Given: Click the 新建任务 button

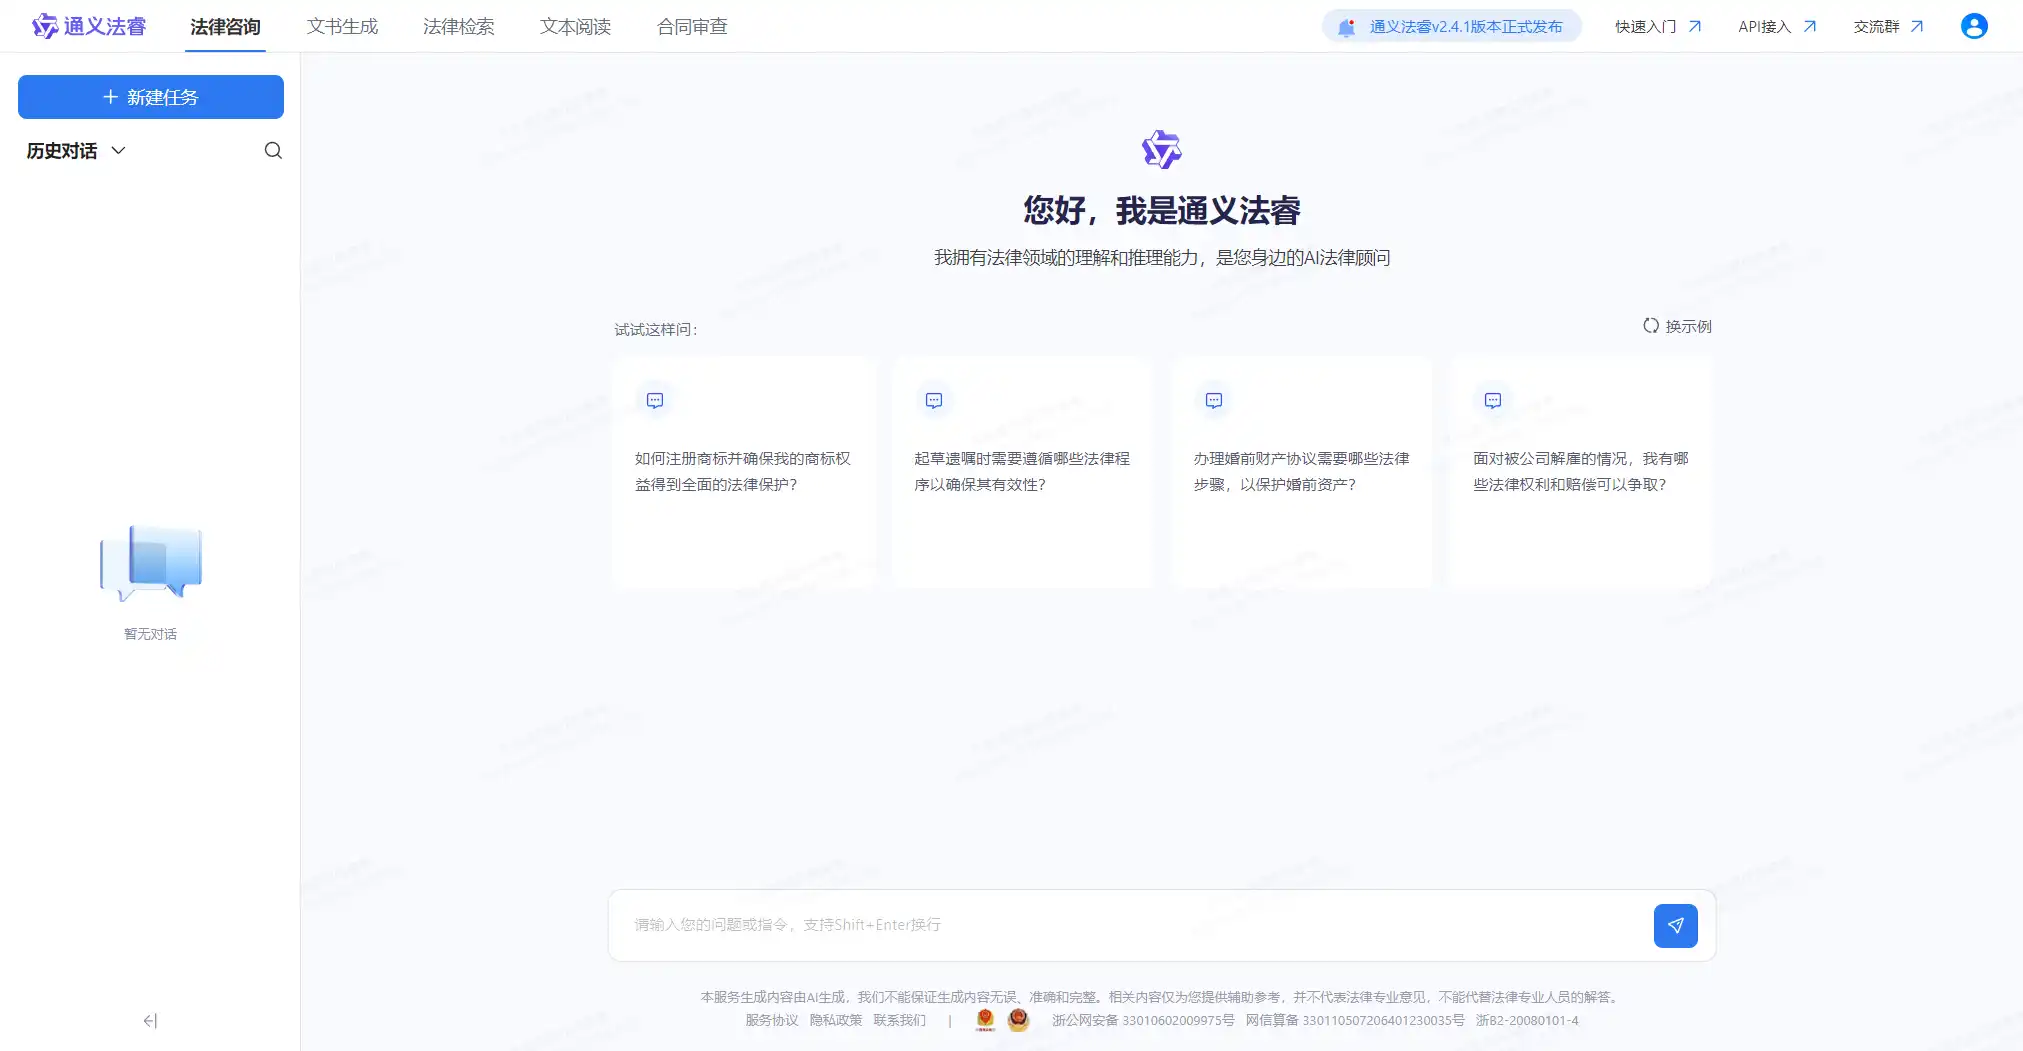Looking at the screenshot, I should (151, 97).
